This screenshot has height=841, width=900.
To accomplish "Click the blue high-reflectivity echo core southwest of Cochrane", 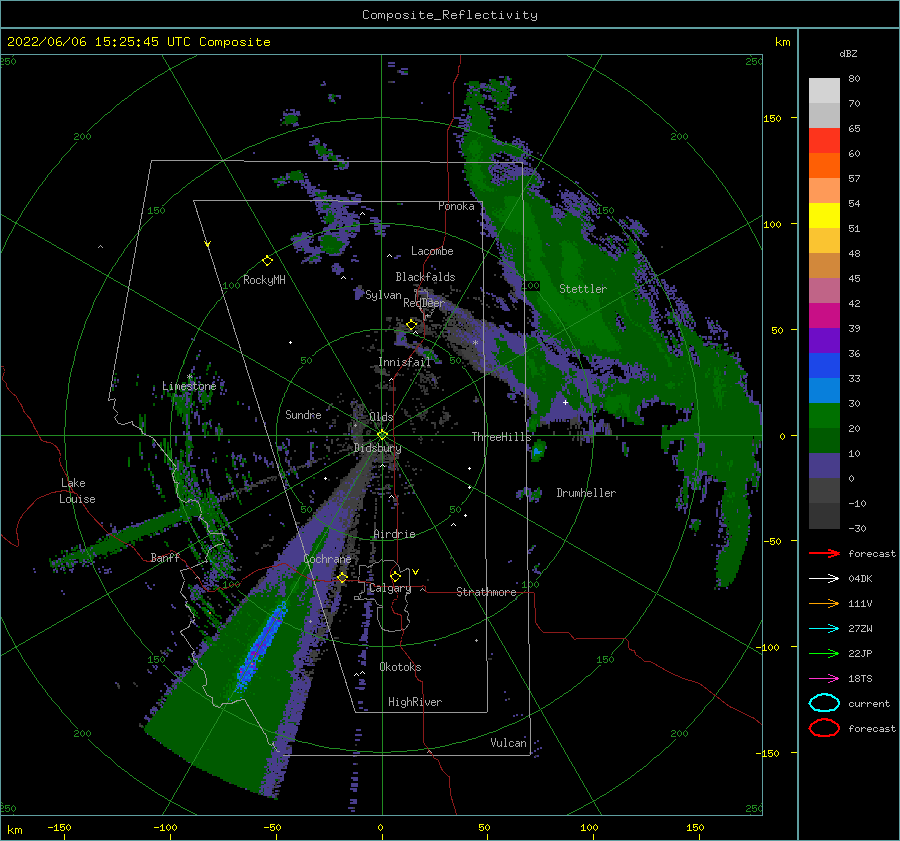I will tap(262, 646).
